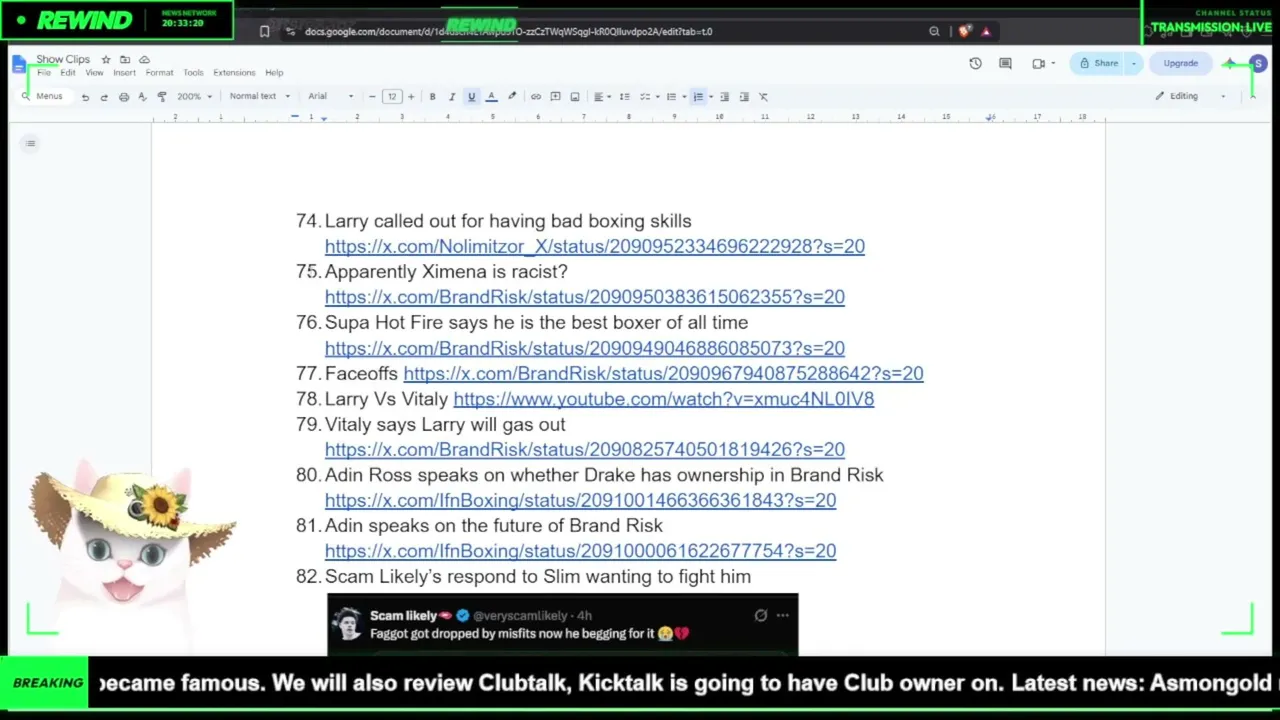
Task: Redo the last action
Action: coord(104,97)
